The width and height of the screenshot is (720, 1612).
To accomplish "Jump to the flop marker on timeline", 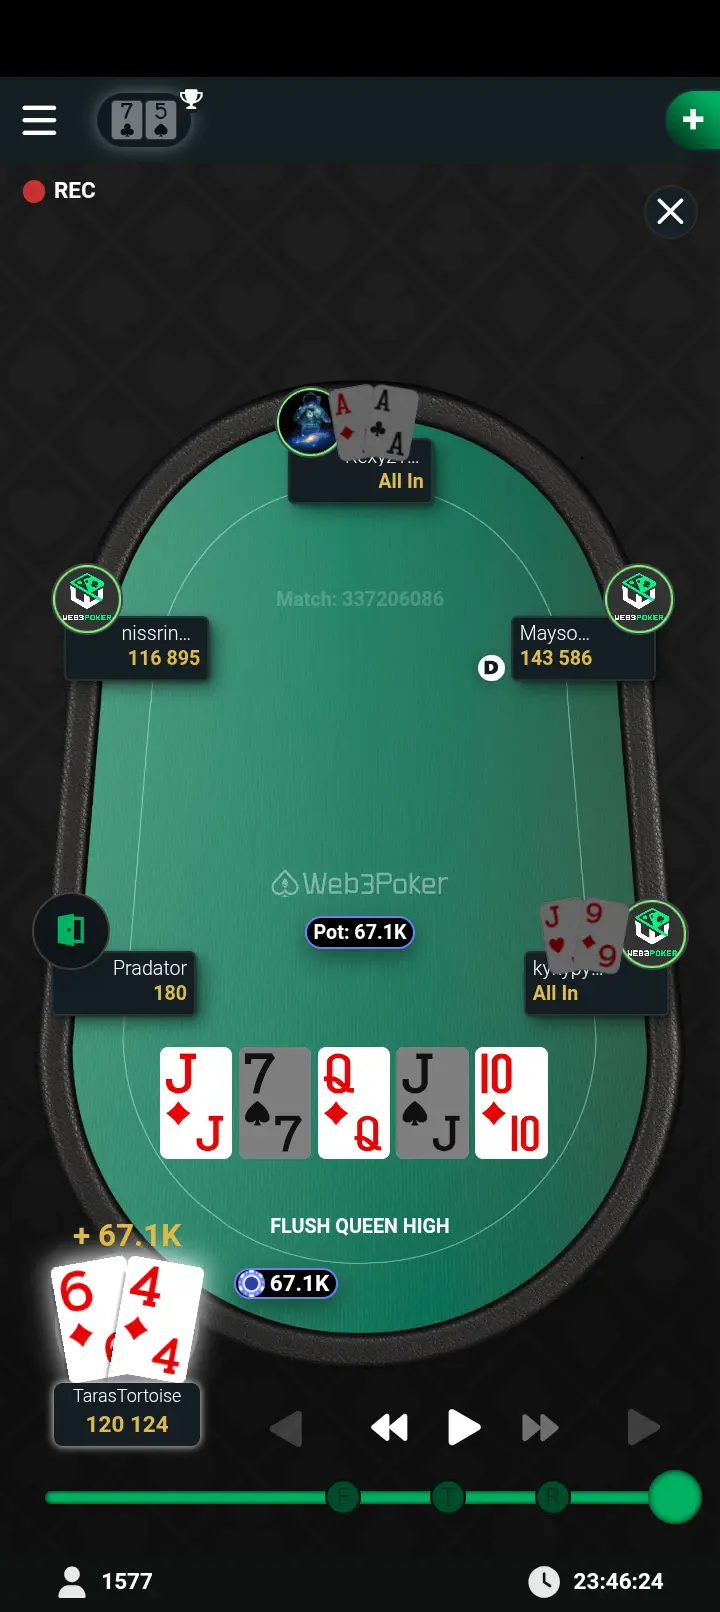I will click(x=343, y=1497).
